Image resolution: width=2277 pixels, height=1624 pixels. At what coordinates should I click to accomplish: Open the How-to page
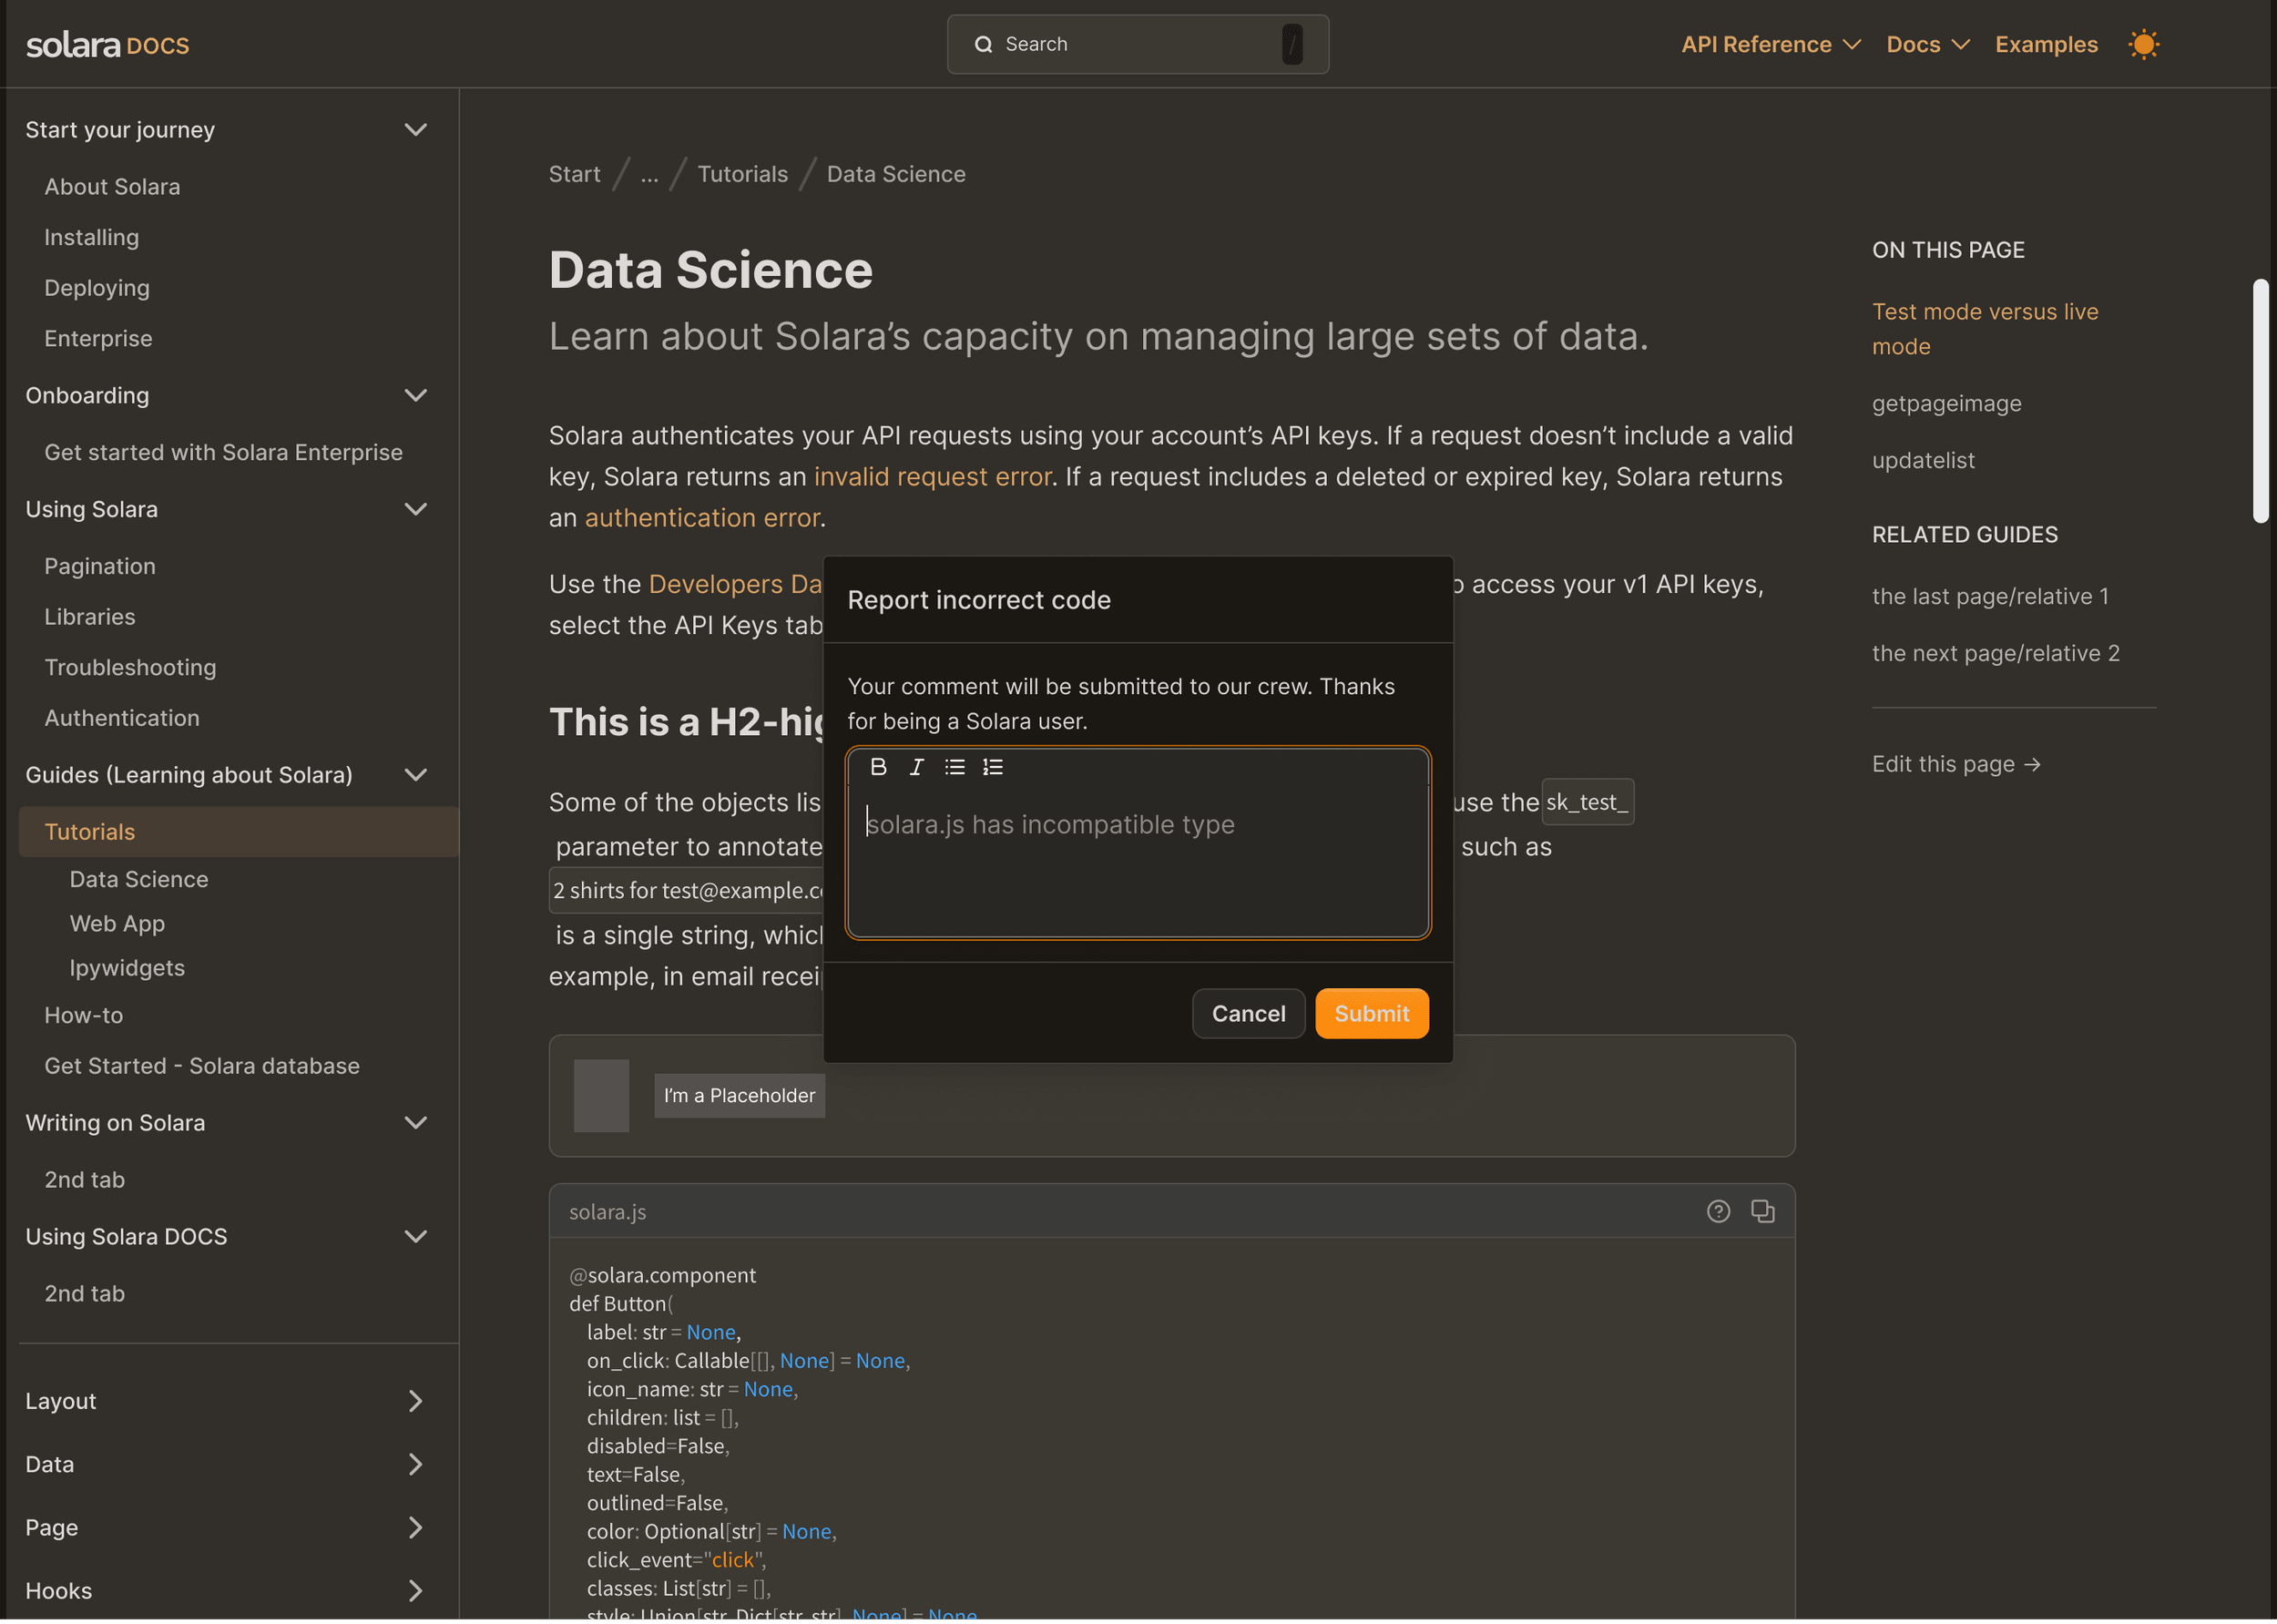[84, 1015]
